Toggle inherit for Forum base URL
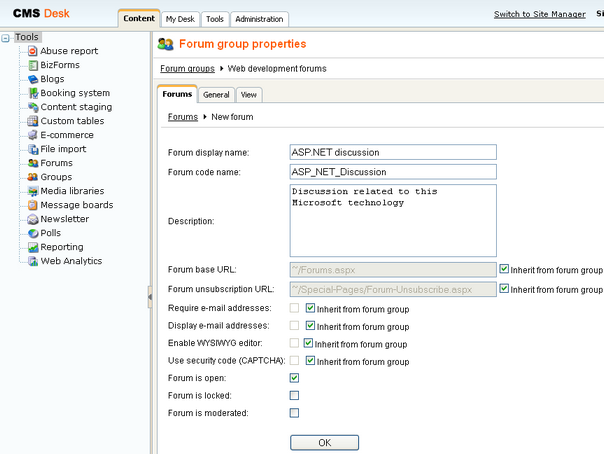The width and height of the screenshot is (604, 454). (504, 269)
